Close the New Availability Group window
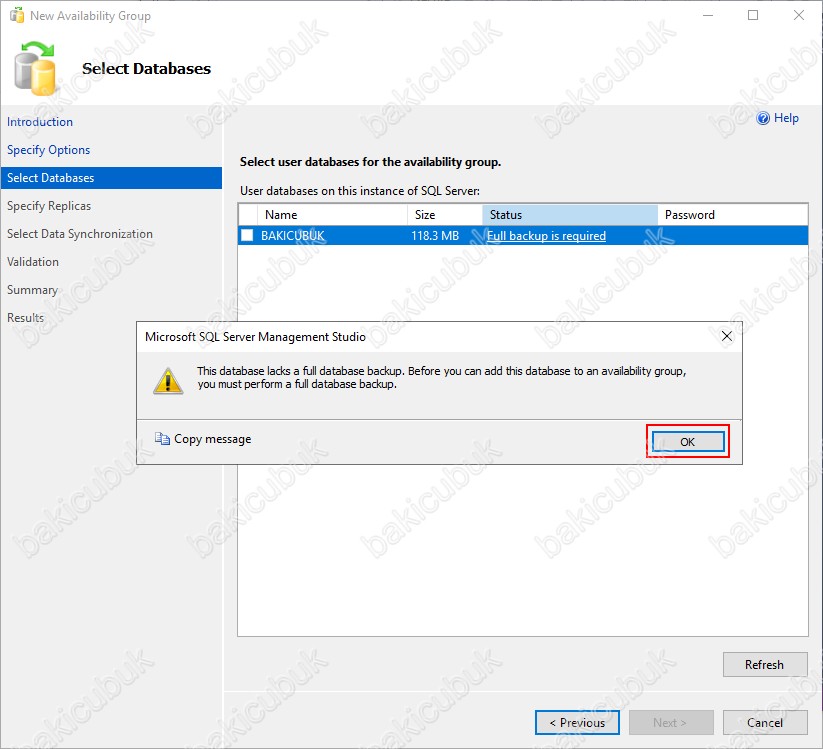This screenshot has width=823, height=749. tap(799, 15)
